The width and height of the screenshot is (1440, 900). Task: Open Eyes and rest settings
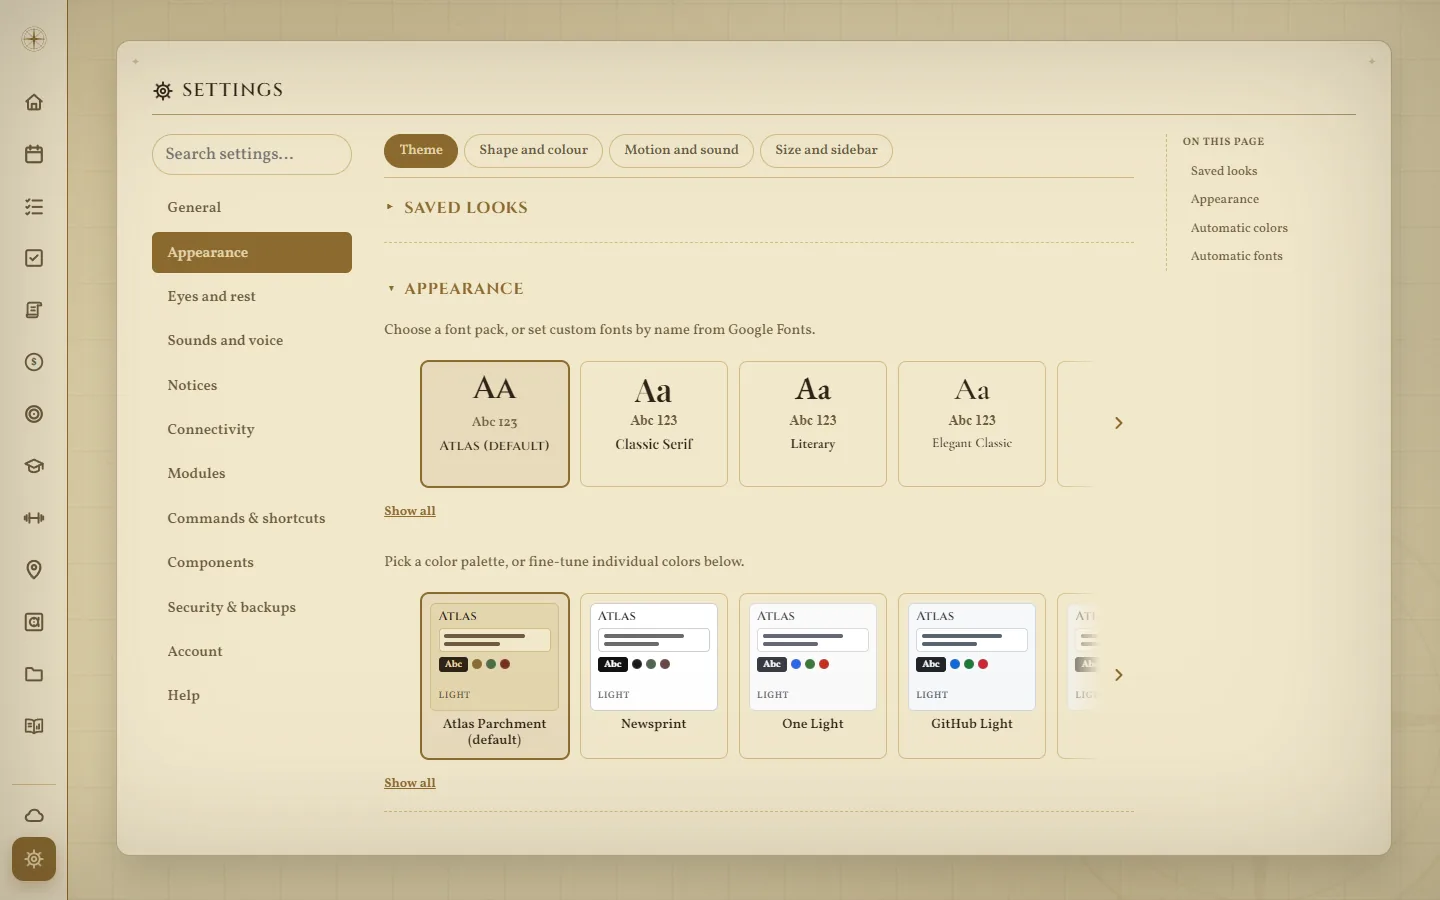pos(252,297)
